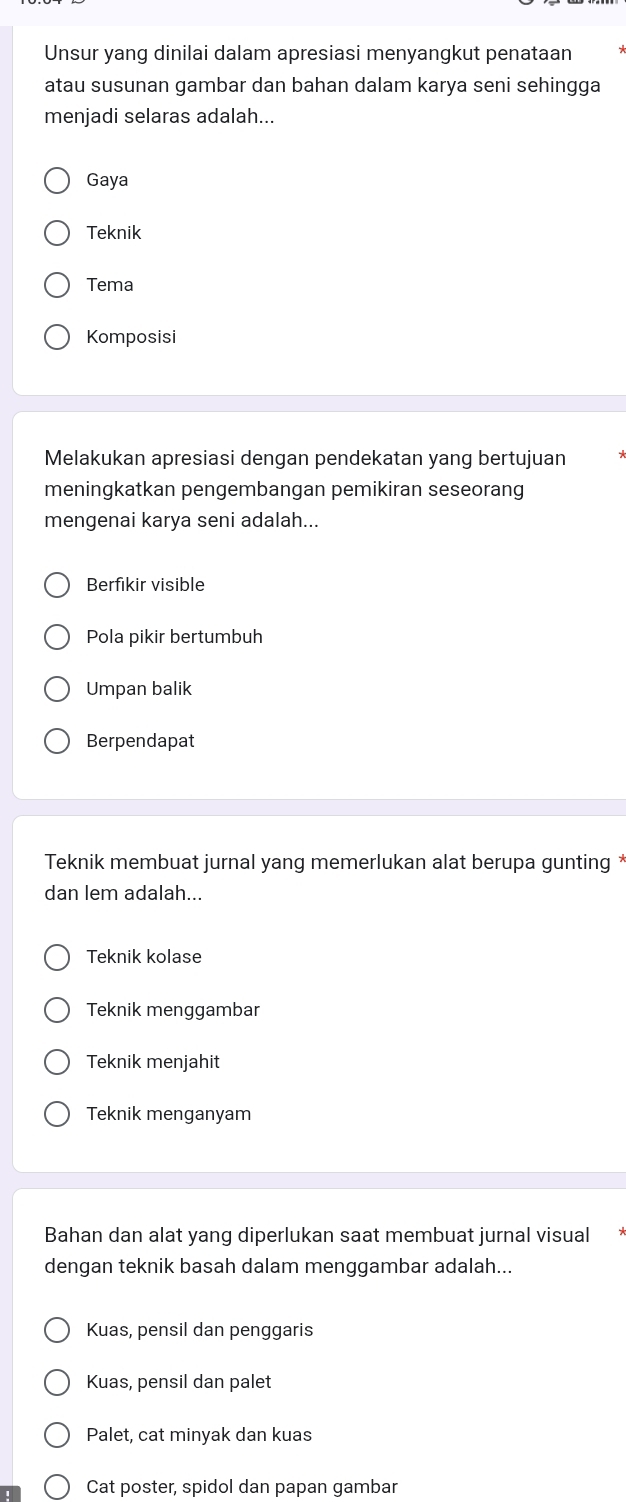Select the Gaya radio option
Image resolution: width=626 pixels, height=1502 pixels.
pos(57,181)
